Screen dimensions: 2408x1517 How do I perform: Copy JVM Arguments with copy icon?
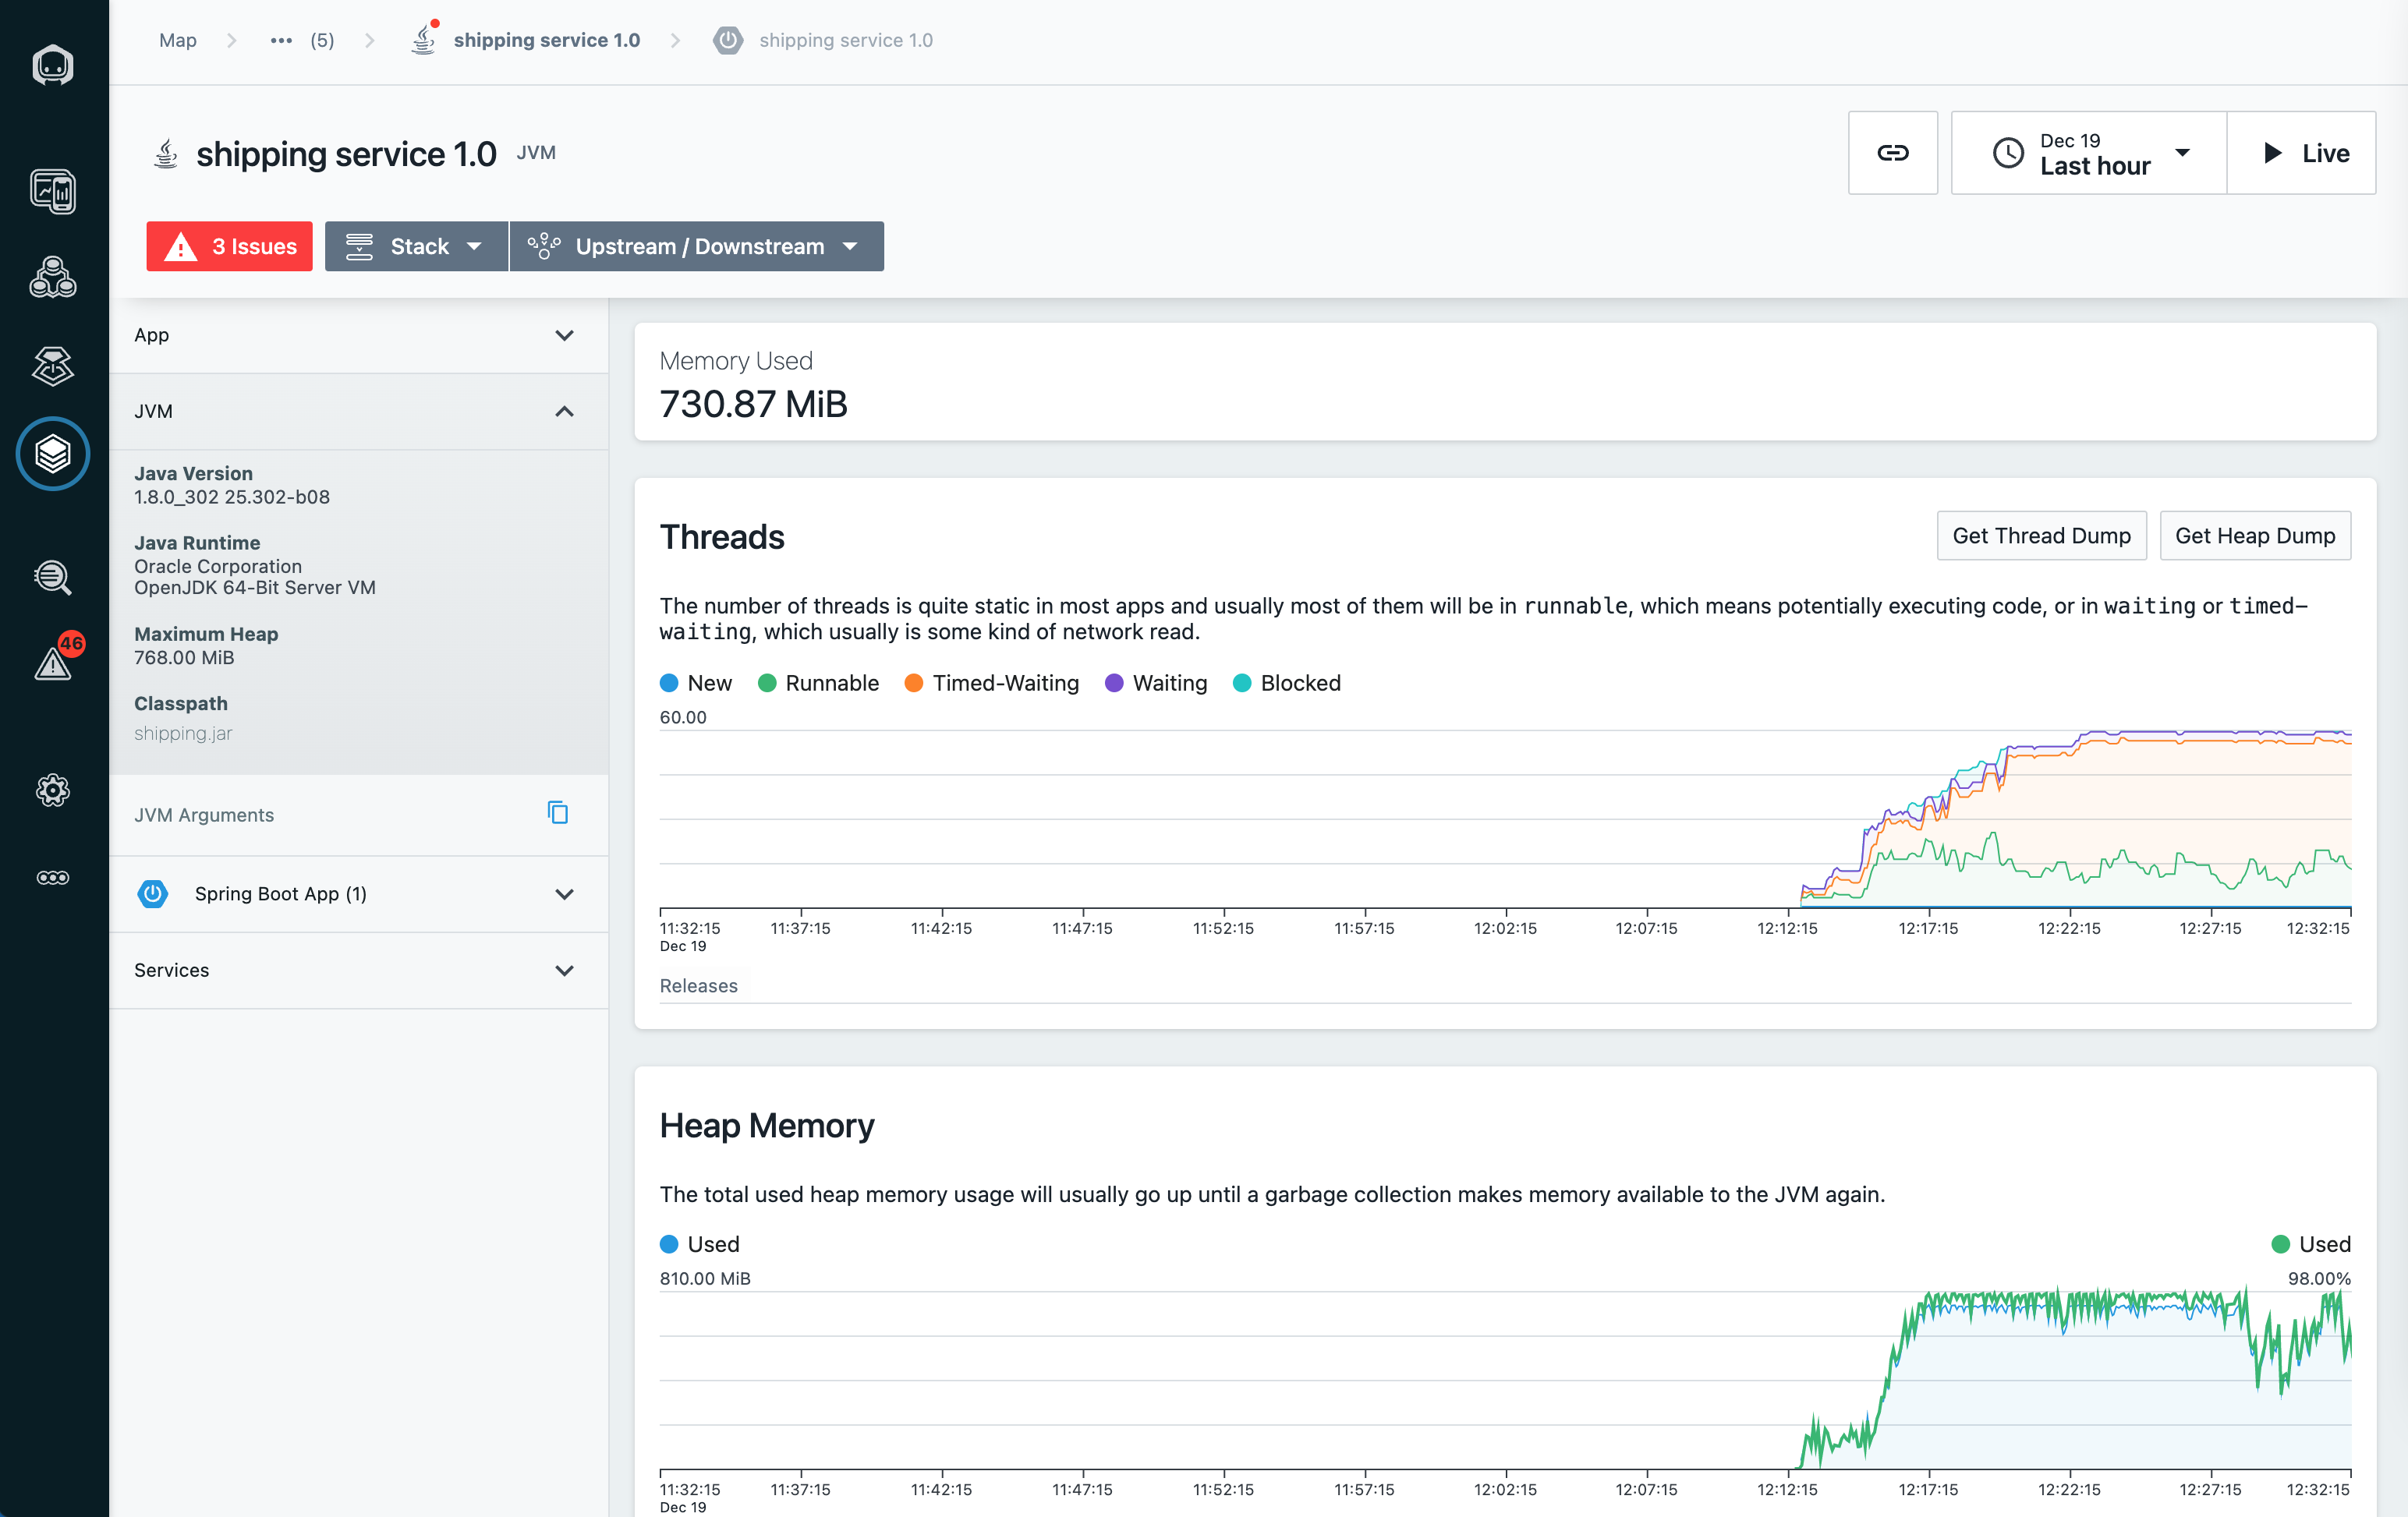(x=558, y=813)
